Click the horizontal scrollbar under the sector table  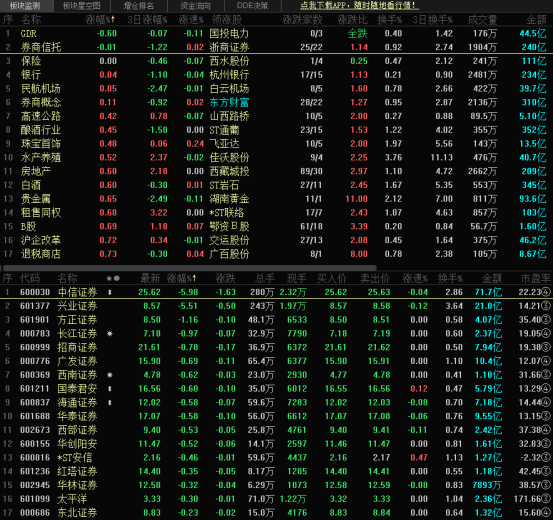pos(189,268)
